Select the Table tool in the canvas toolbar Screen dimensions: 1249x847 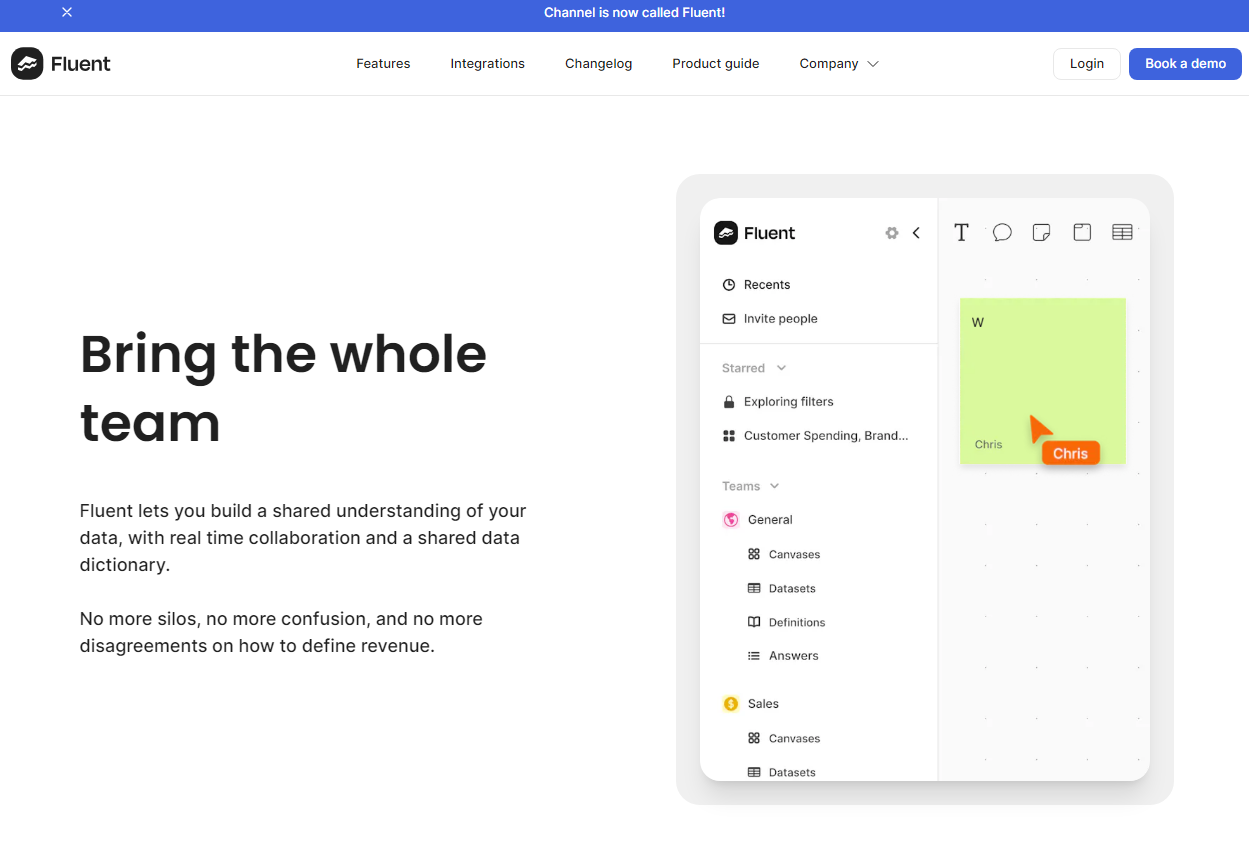coord(1122,232)
